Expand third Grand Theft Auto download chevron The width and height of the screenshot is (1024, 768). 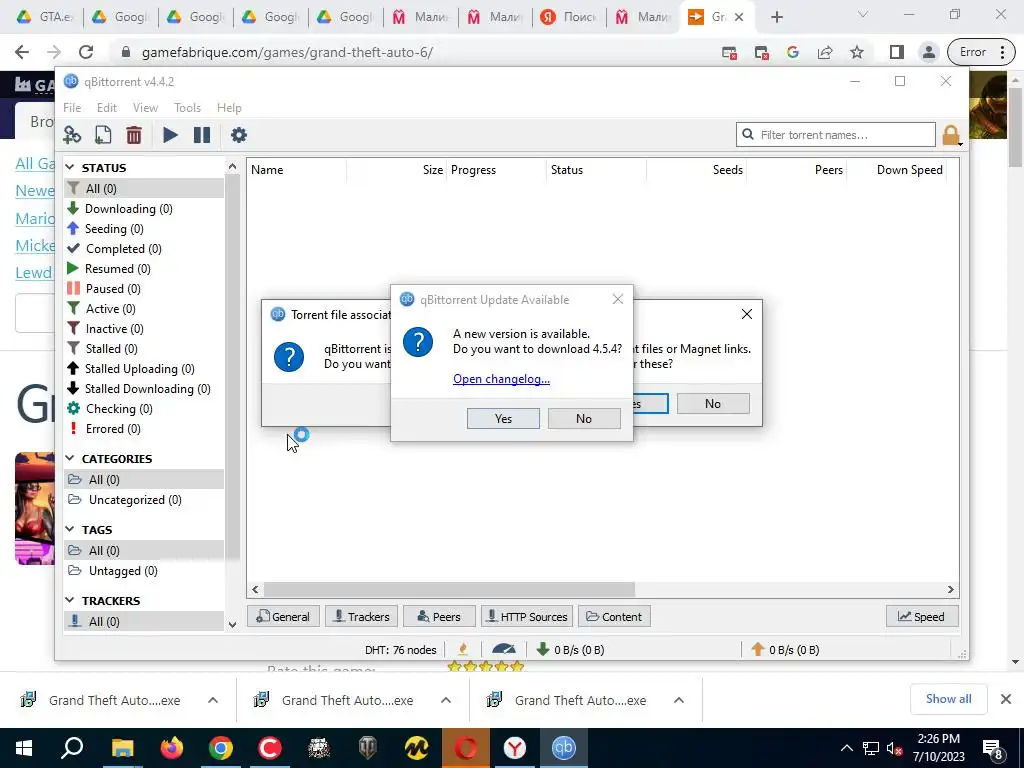click(679, 700)
